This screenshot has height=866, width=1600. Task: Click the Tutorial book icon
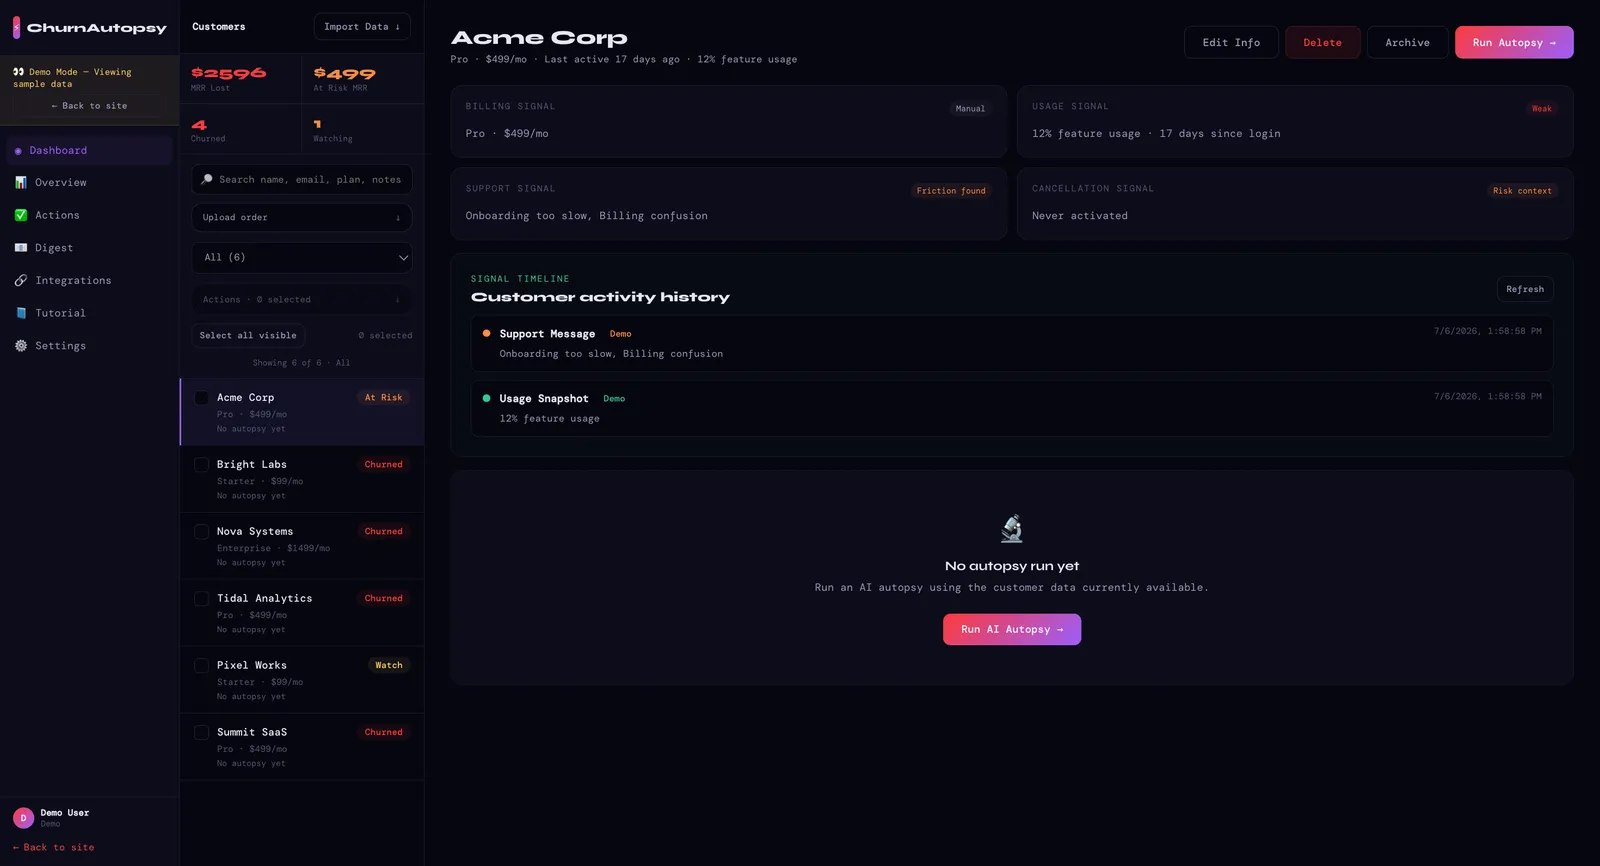[21, 313]
